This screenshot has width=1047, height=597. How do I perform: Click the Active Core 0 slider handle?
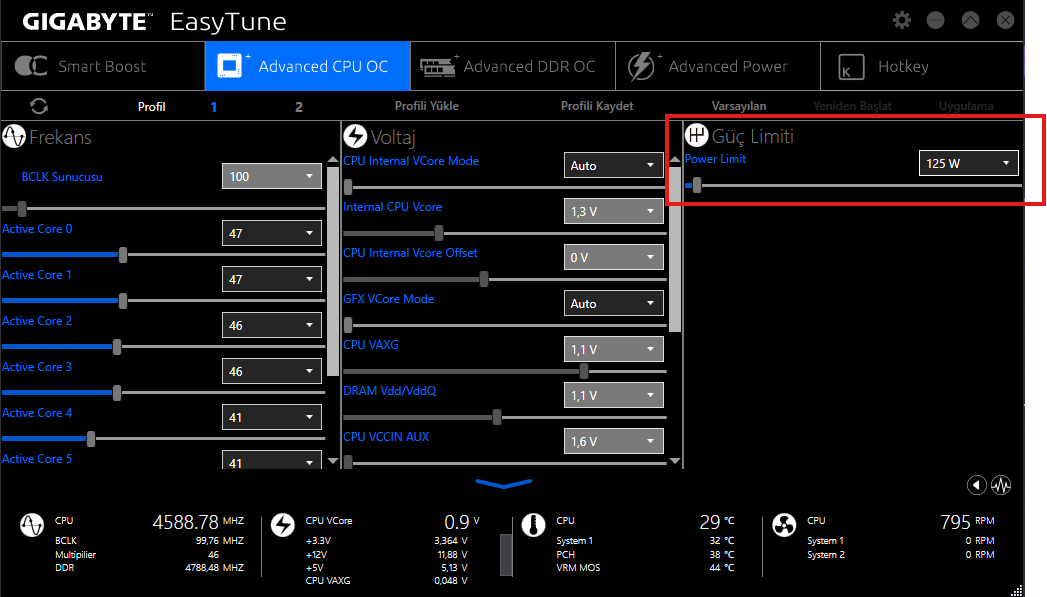pos(123,254)
